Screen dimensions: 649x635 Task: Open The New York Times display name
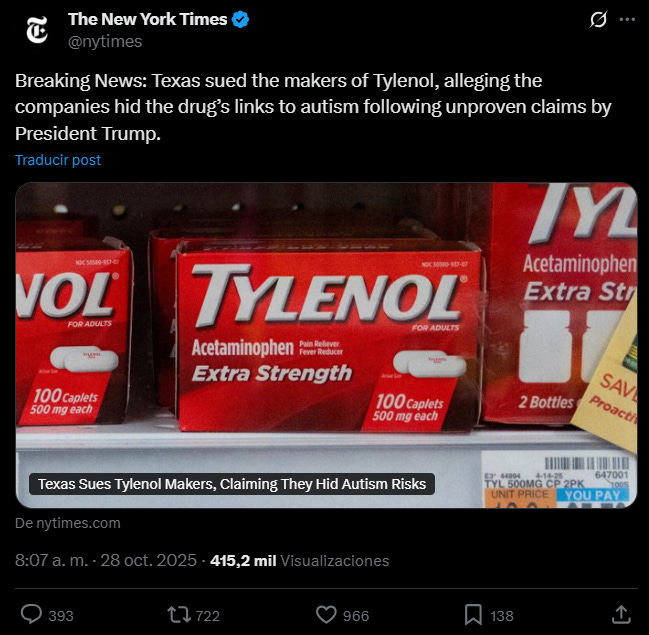pos(148,19)
